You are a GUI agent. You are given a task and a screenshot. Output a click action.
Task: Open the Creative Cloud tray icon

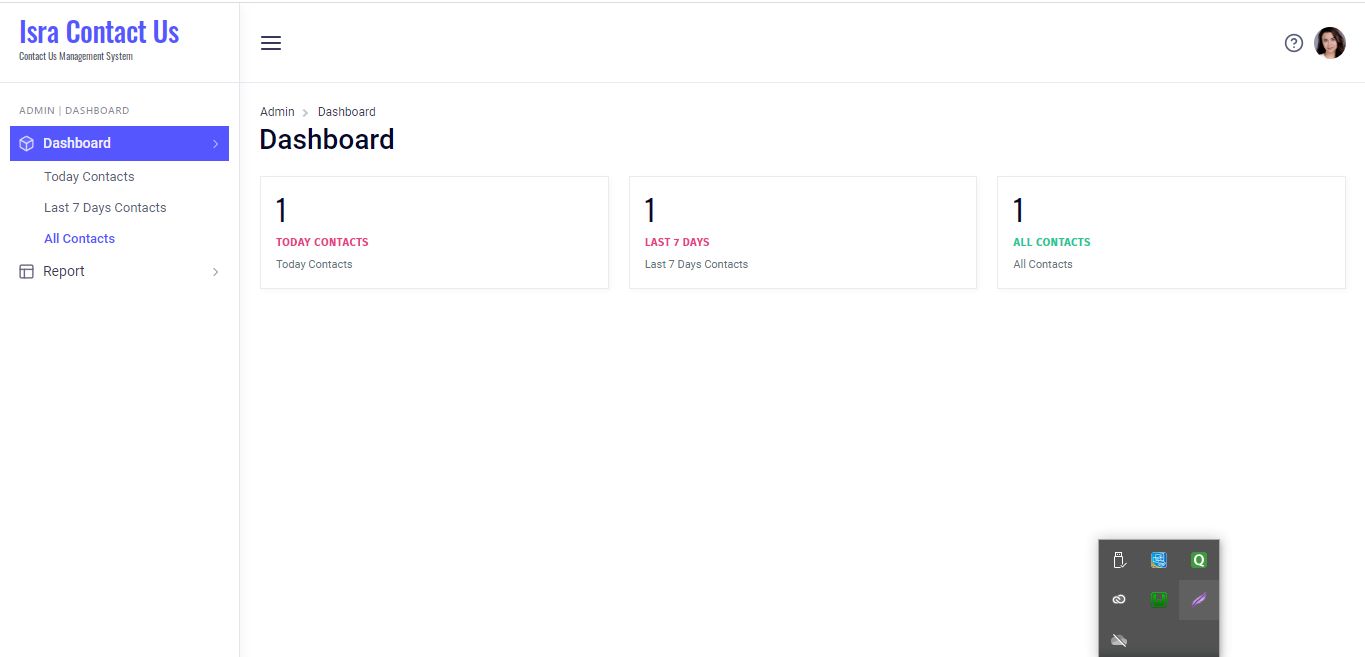tap(1119, 600)
